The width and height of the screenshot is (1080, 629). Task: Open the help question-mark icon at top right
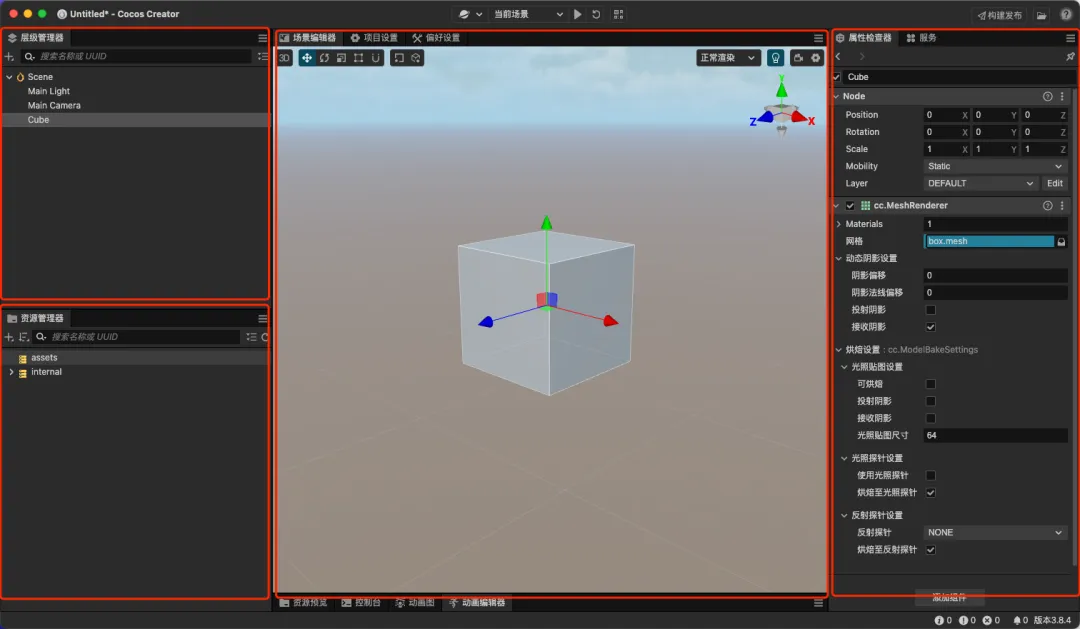click(1066, 14)
